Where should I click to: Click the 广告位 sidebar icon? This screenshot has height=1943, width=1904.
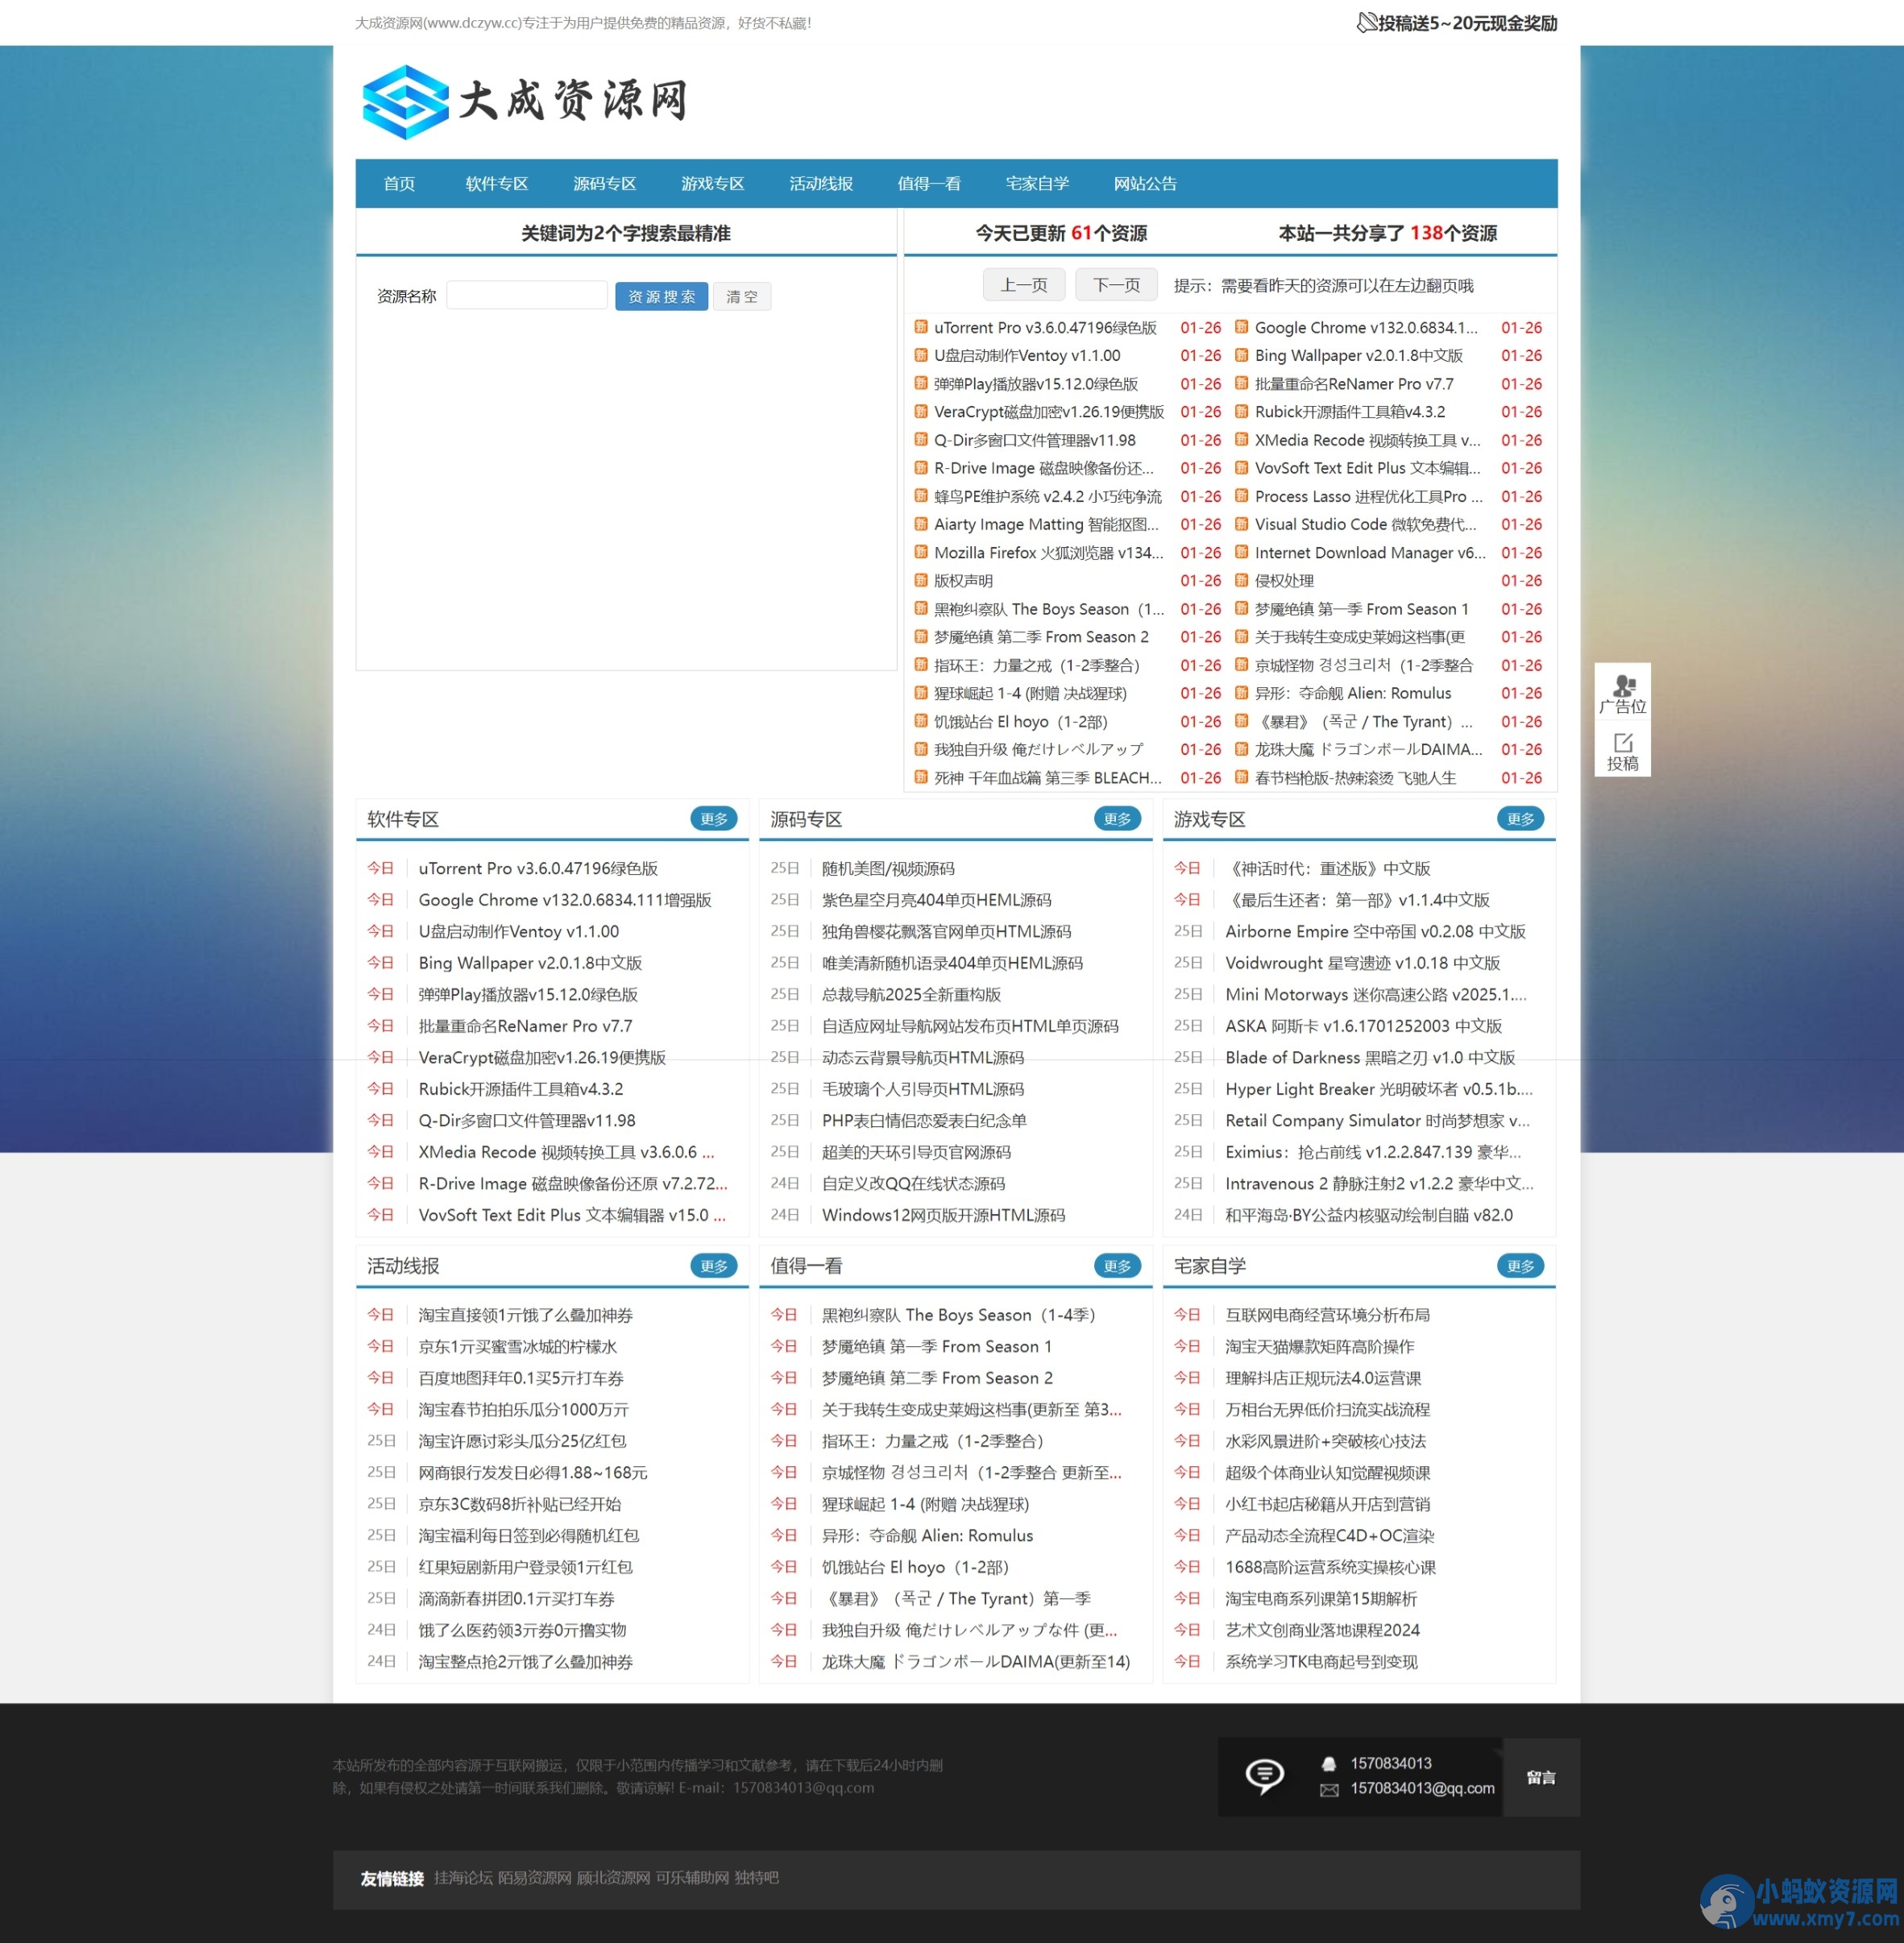[x=1622, y=693]
